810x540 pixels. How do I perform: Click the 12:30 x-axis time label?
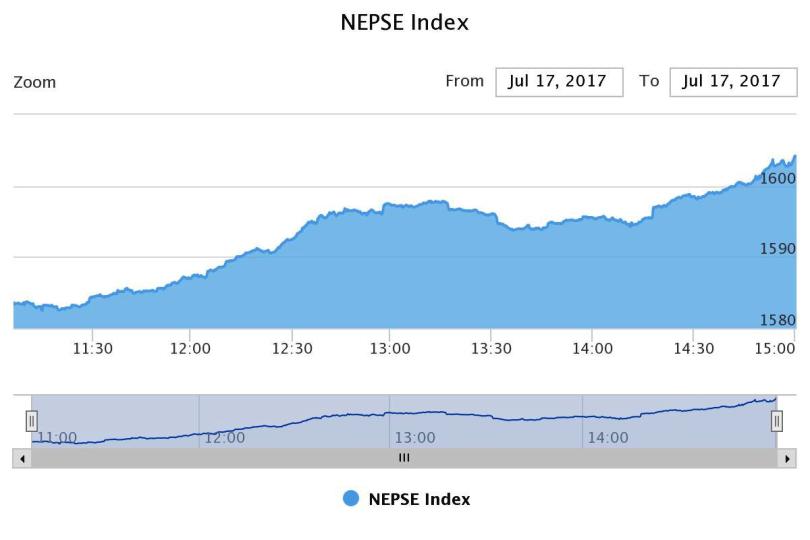292,349
